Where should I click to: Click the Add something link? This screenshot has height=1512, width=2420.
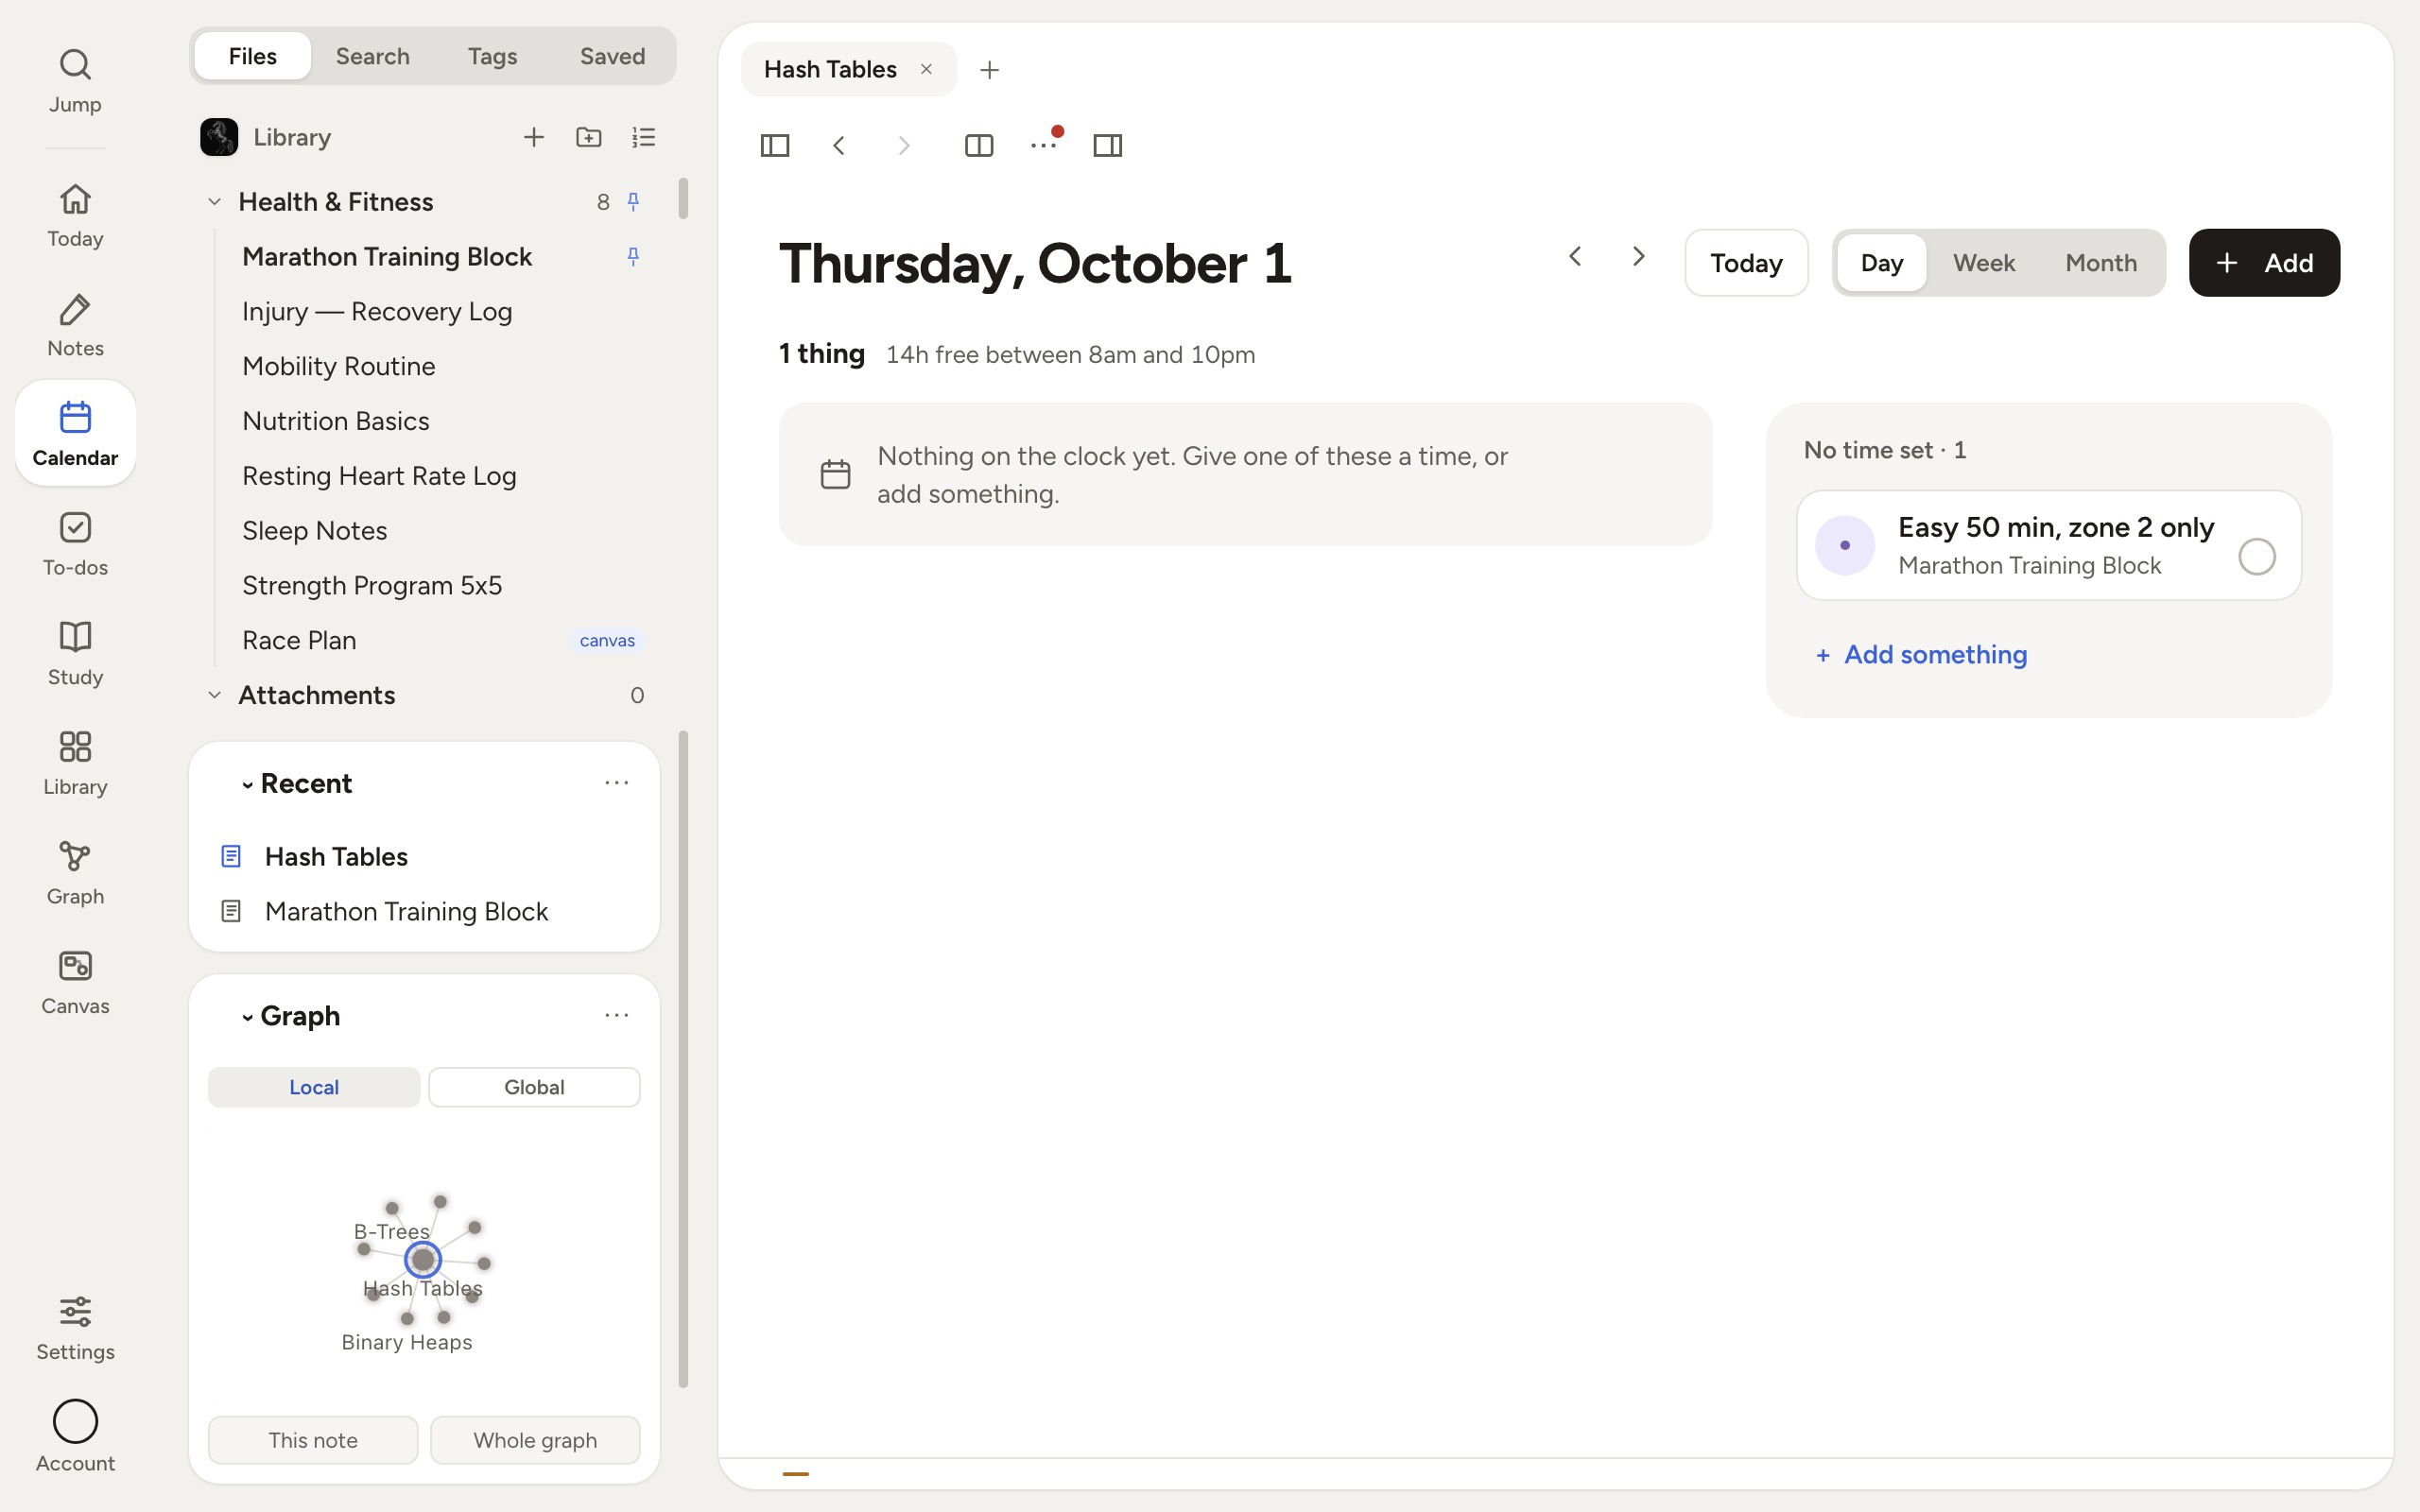coord(1921,655)
